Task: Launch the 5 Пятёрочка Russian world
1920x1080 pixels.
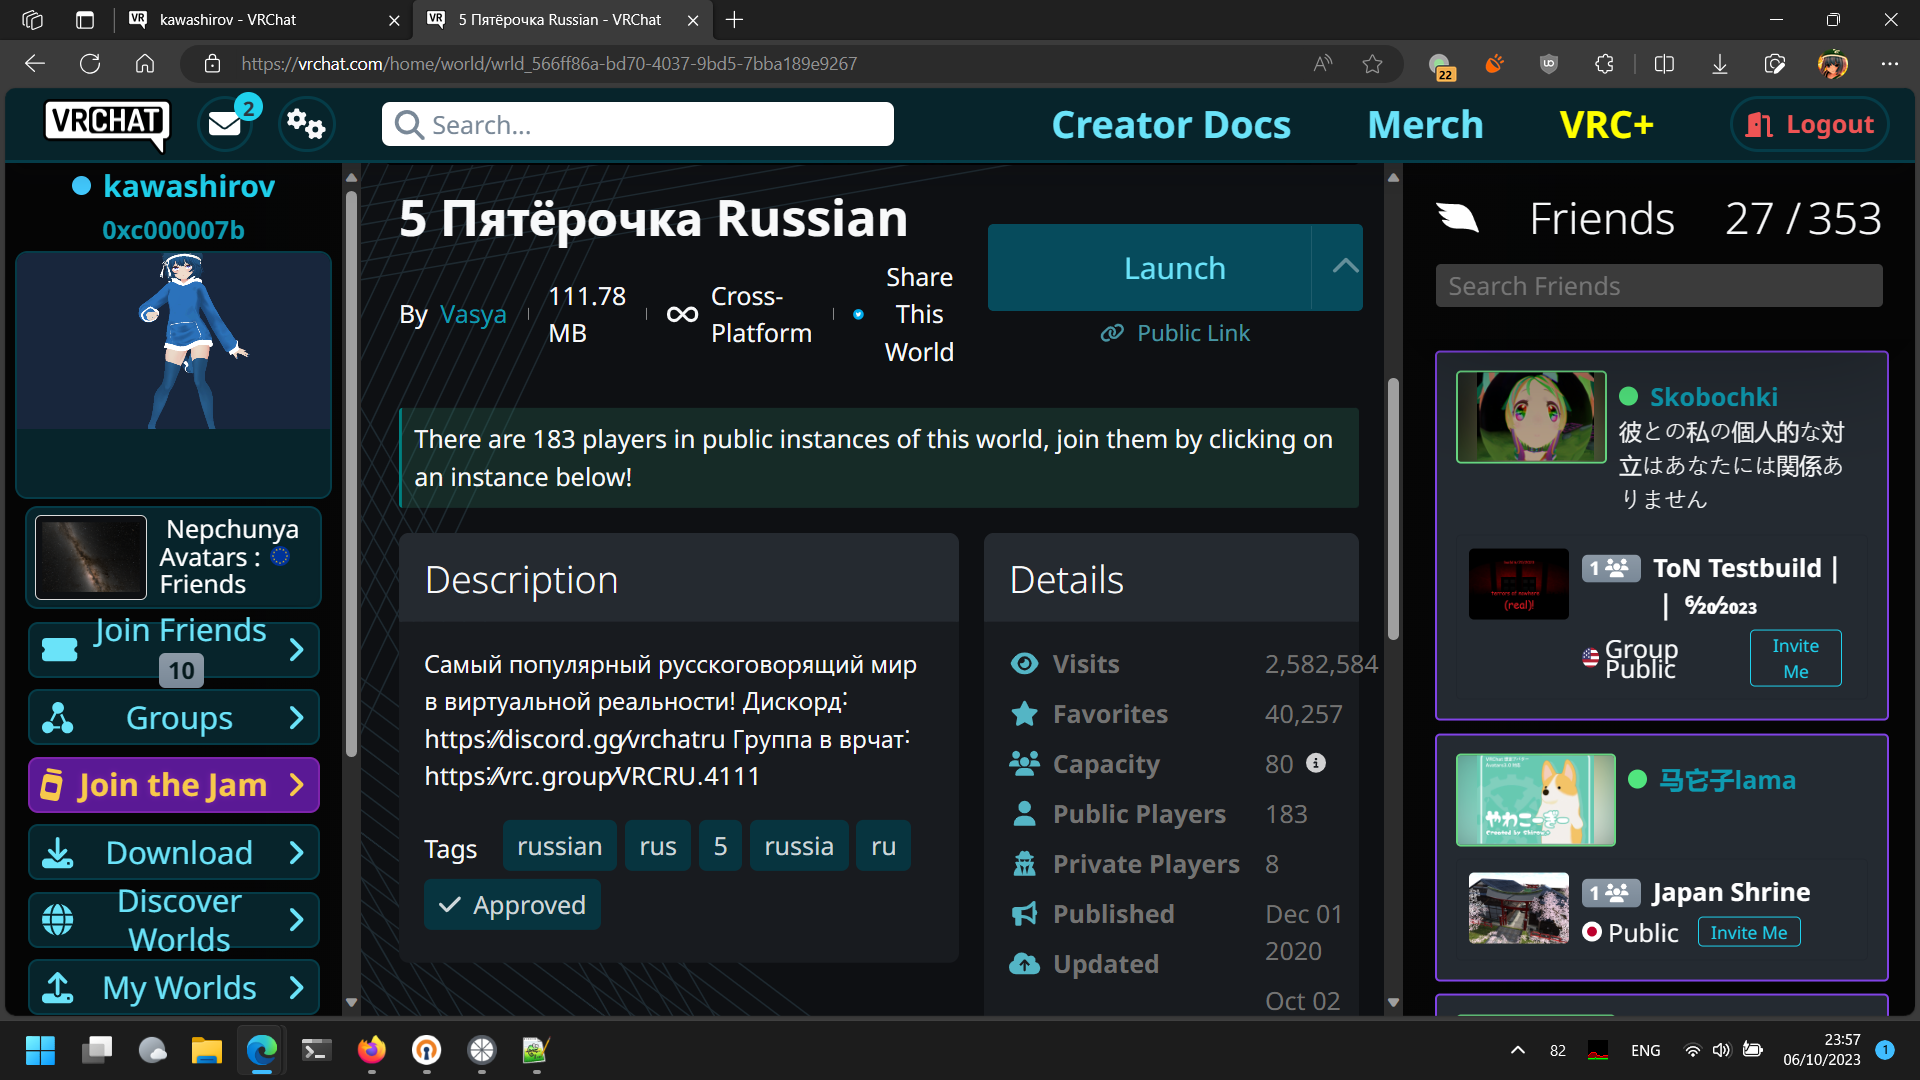Action: [1149, 268]
